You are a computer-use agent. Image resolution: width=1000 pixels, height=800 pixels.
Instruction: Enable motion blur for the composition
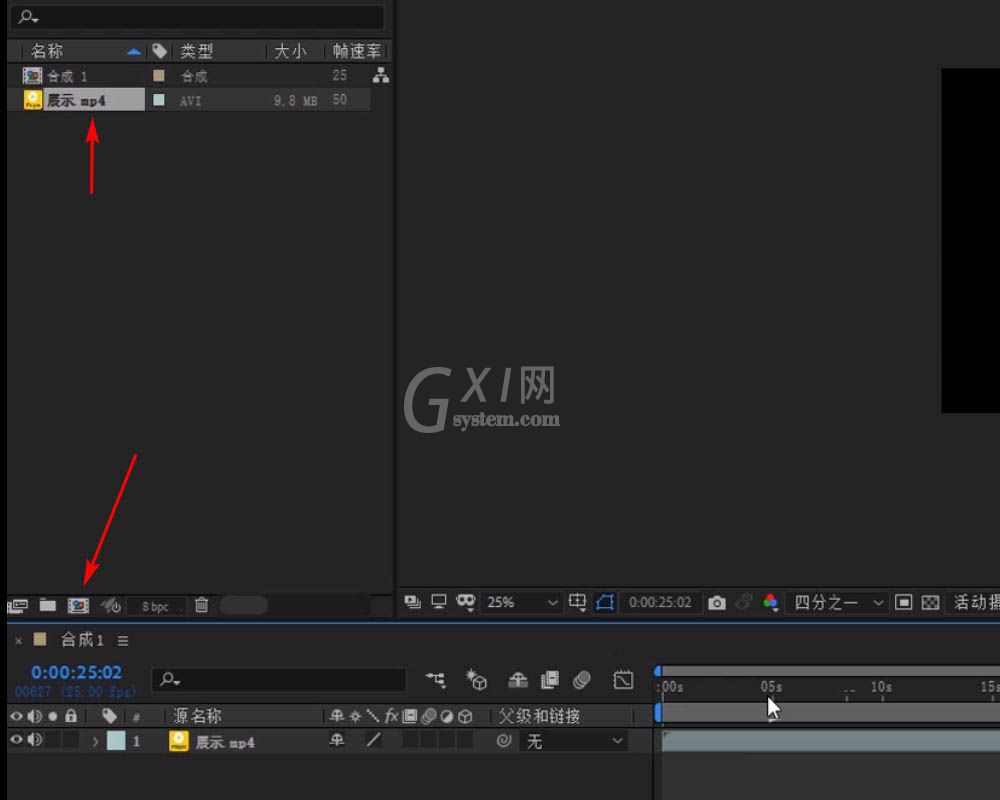[x=582, y=680]
